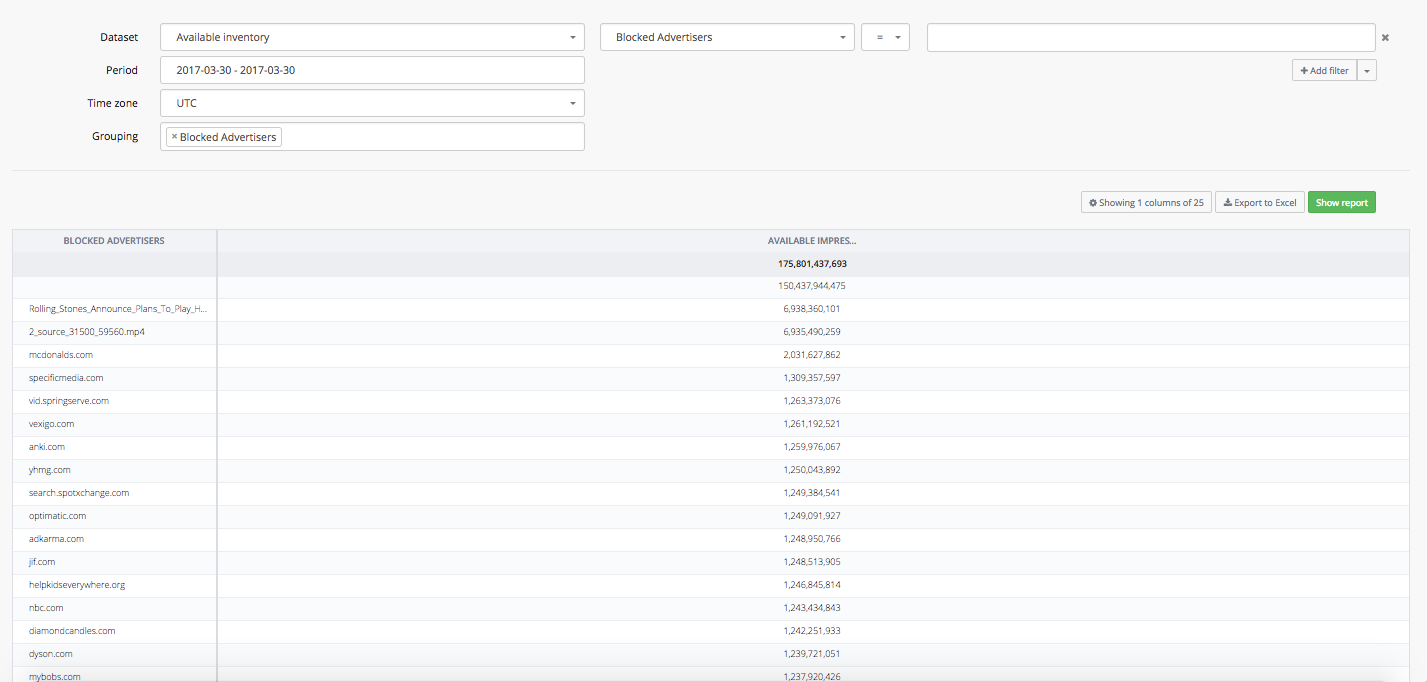The height and width of the screenshot is (682, 1427).
Task: Expand the Time zone UTC selector
Action: pos(372,103)
